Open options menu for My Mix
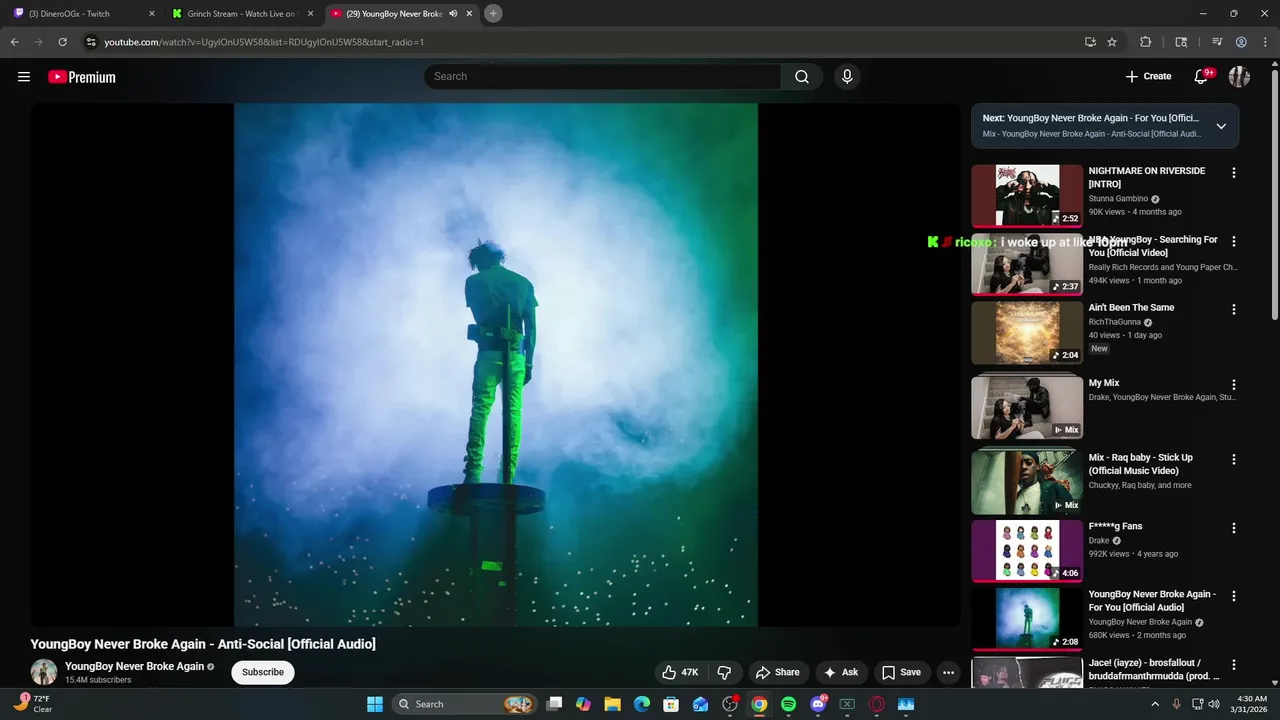Image resolution: width=1280 pixels, height=720 pixels. coord(1234,385)
